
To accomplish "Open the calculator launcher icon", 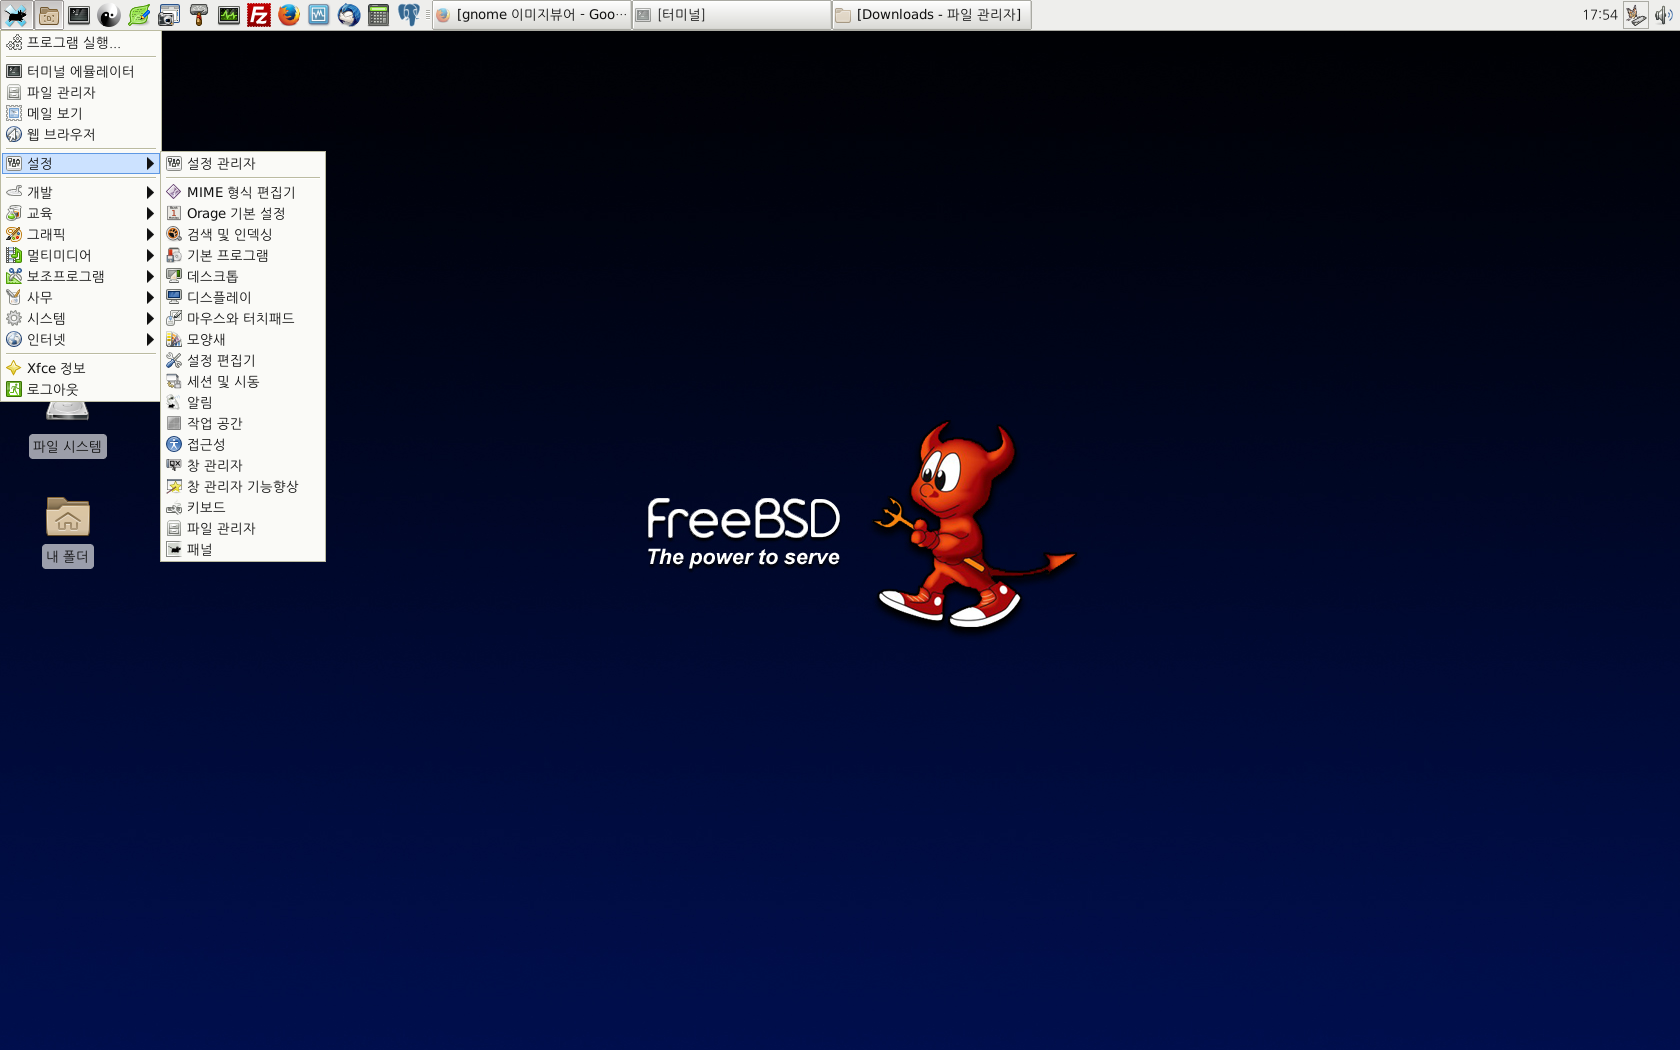I will 379,15.
